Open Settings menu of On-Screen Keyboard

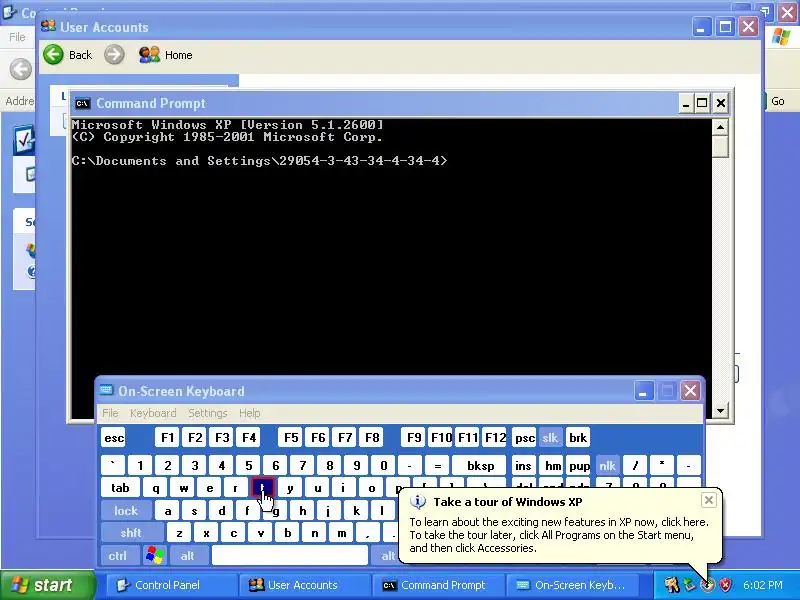pos(208,413)
